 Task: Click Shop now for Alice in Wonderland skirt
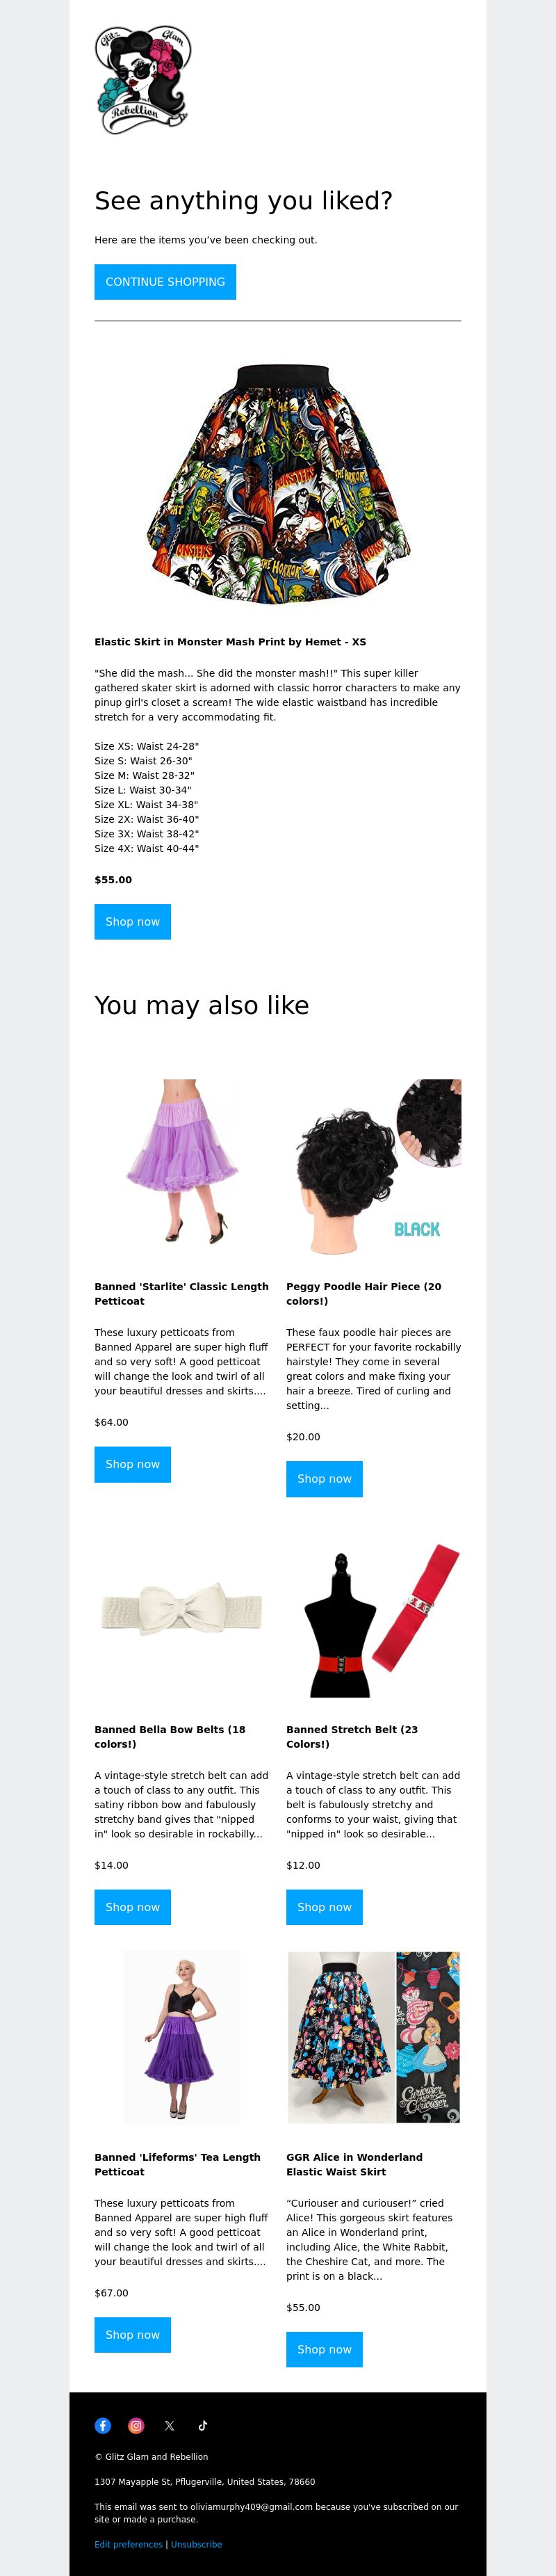[325, 2349]
